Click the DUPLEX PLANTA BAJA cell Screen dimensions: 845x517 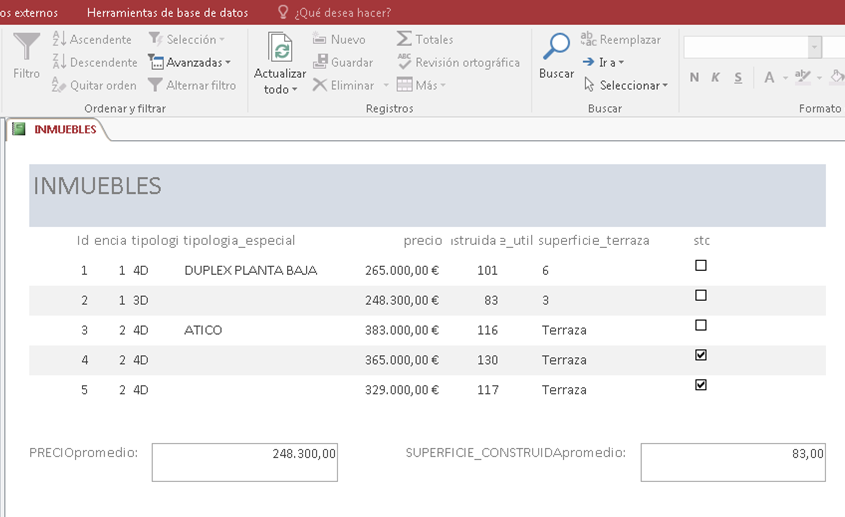point(251,271)
